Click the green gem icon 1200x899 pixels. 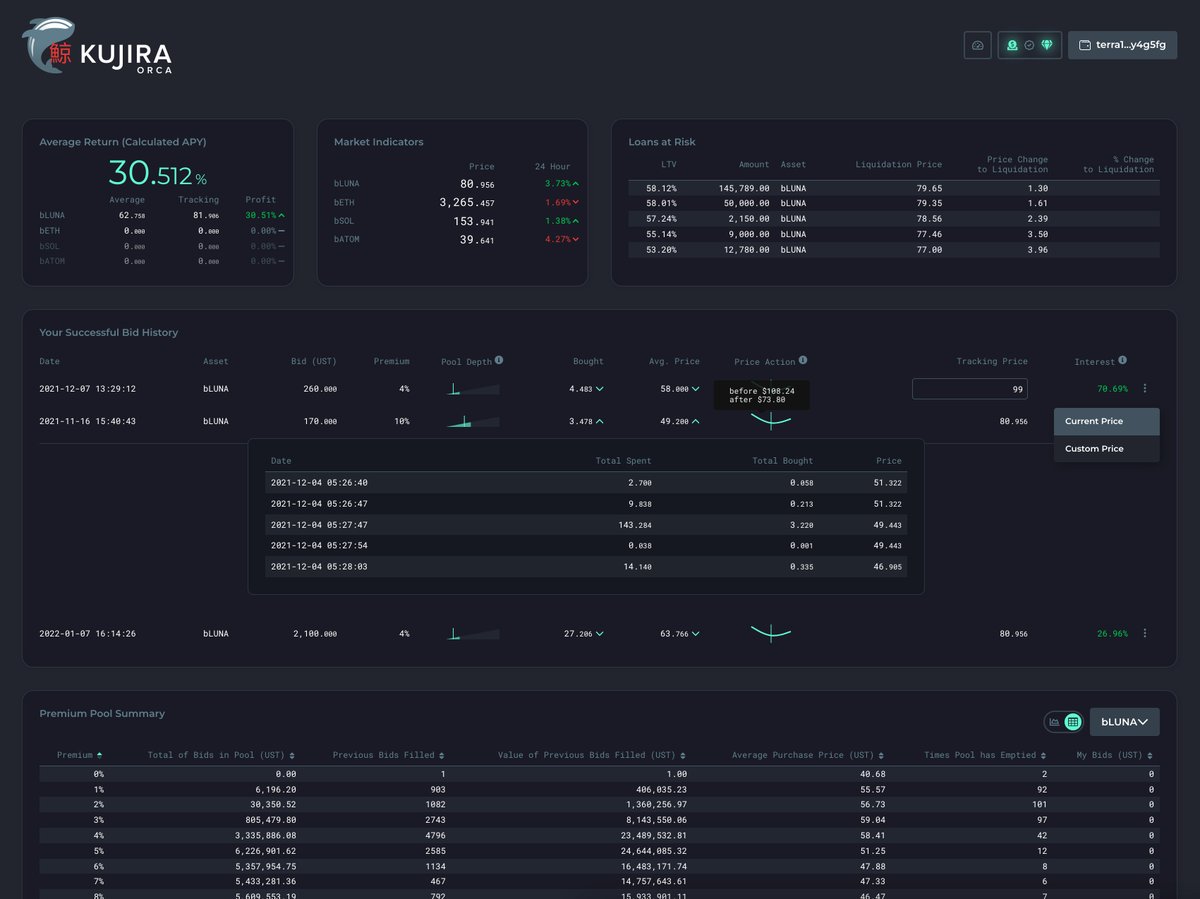pyautogui.click(x=1047, y=45)
